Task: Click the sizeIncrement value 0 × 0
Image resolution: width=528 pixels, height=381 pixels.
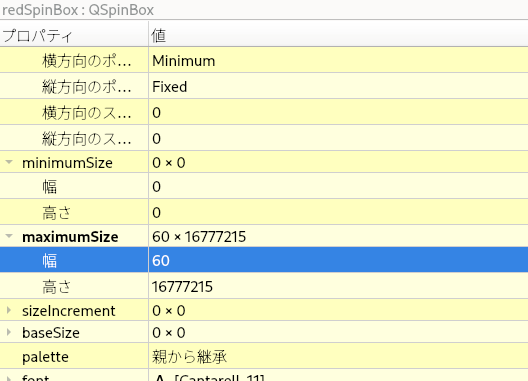Action: click(x=169, y=310)
